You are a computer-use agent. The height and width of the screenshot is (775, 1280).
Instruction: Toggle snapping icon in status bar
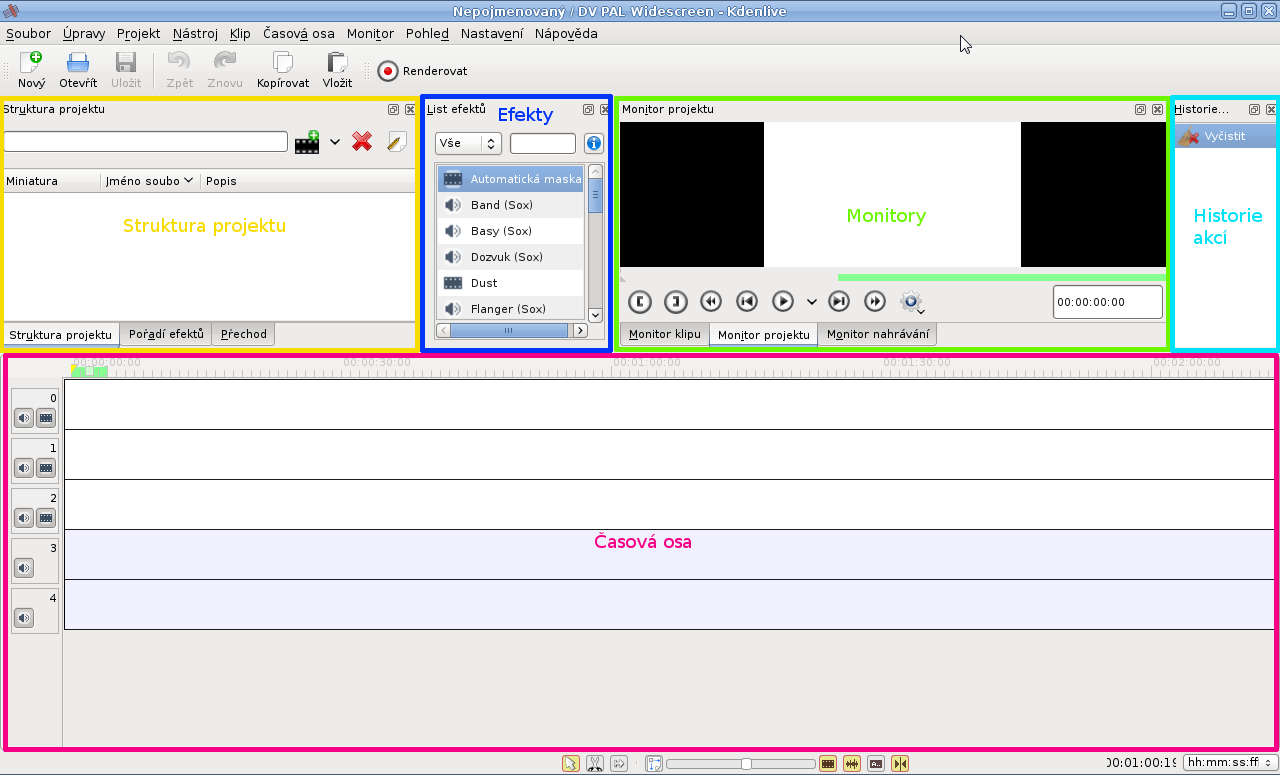point(901,763)
